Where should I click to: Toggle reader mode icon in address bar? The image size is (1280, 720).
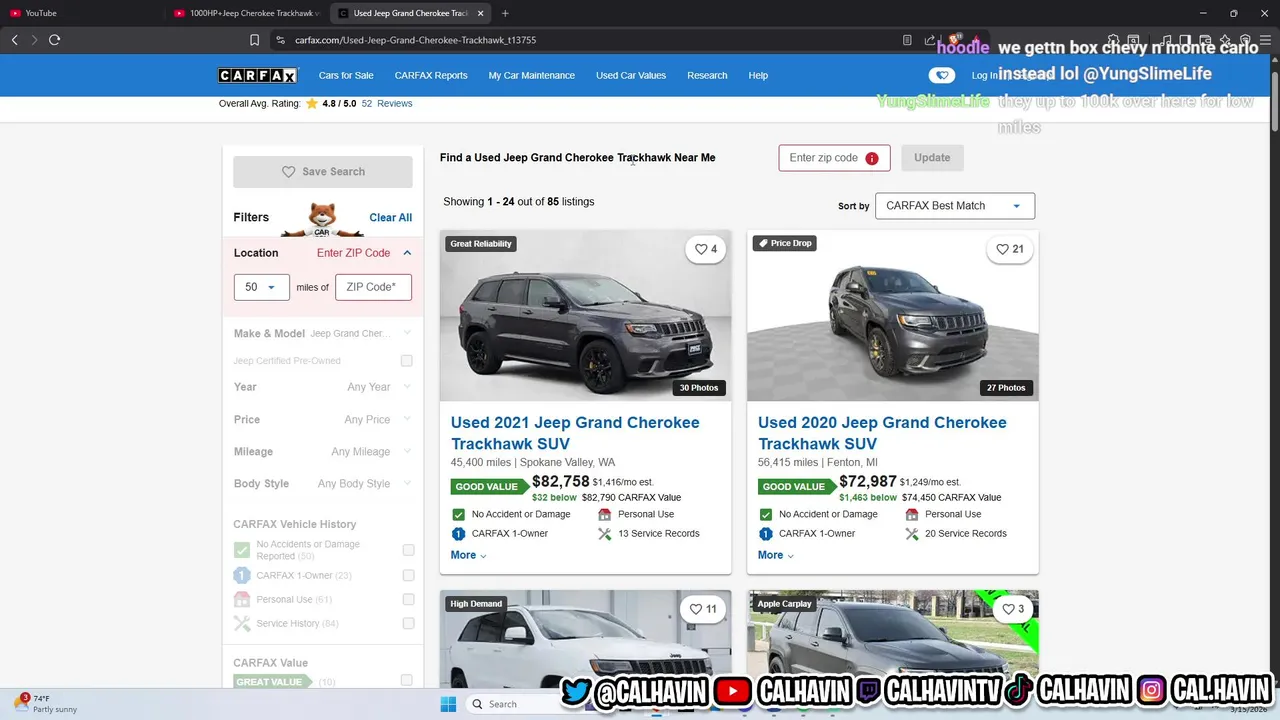[907, 40]
